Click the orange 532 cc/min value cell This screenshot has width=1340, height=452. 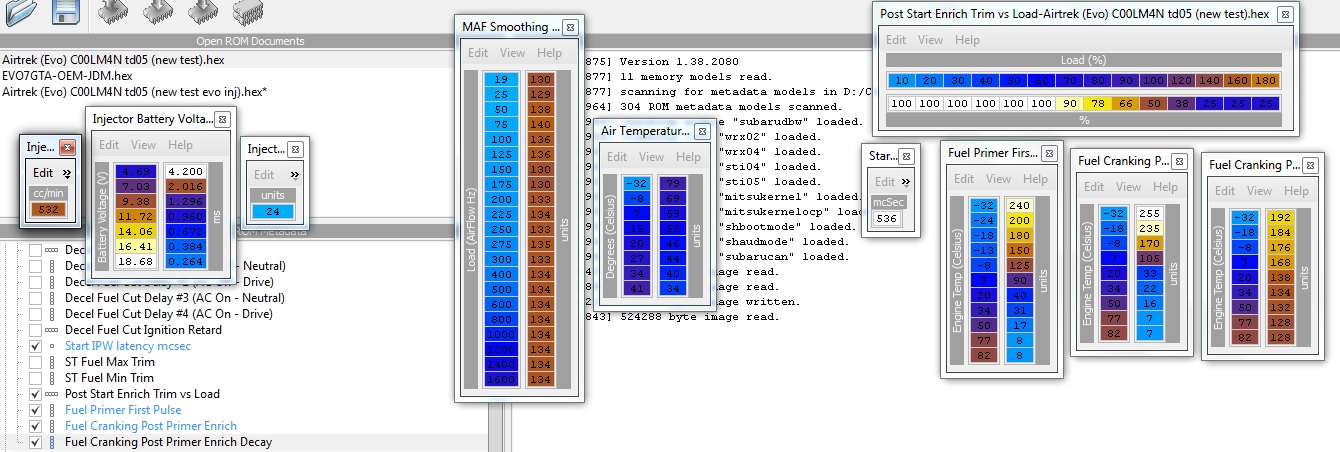[48, 209]
